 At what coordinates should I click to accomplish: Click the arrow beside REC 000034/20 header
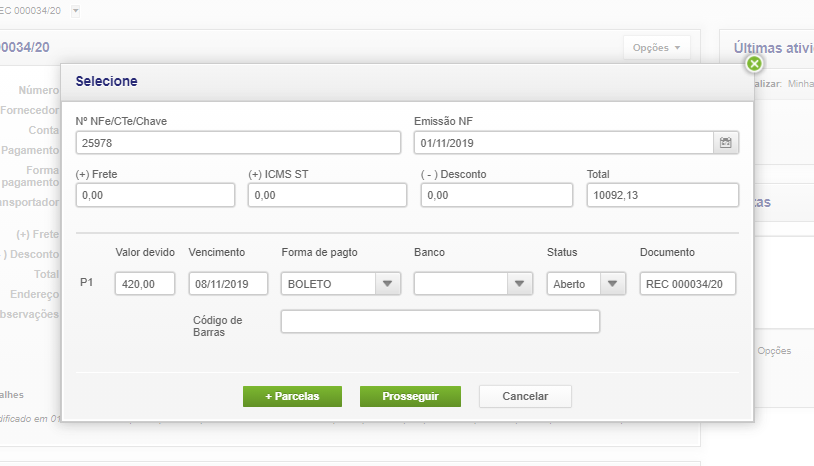pos(76,11)
